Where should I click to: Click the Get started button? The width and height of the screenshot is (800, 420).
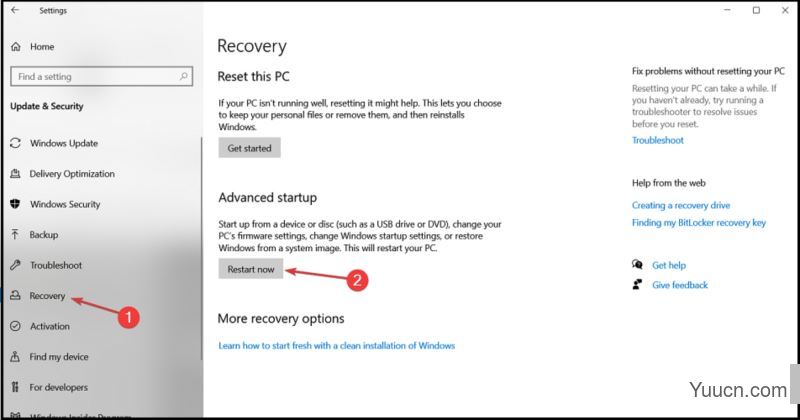pyautogui.click(x=249, y=148)
